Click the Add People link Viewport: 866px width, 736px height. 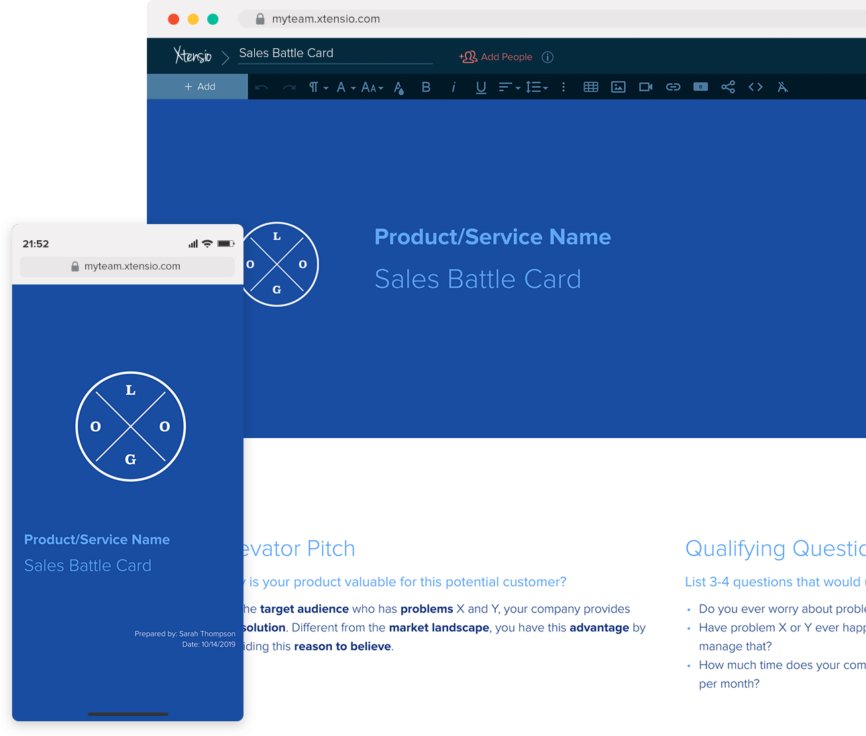(x=496, y=57)
